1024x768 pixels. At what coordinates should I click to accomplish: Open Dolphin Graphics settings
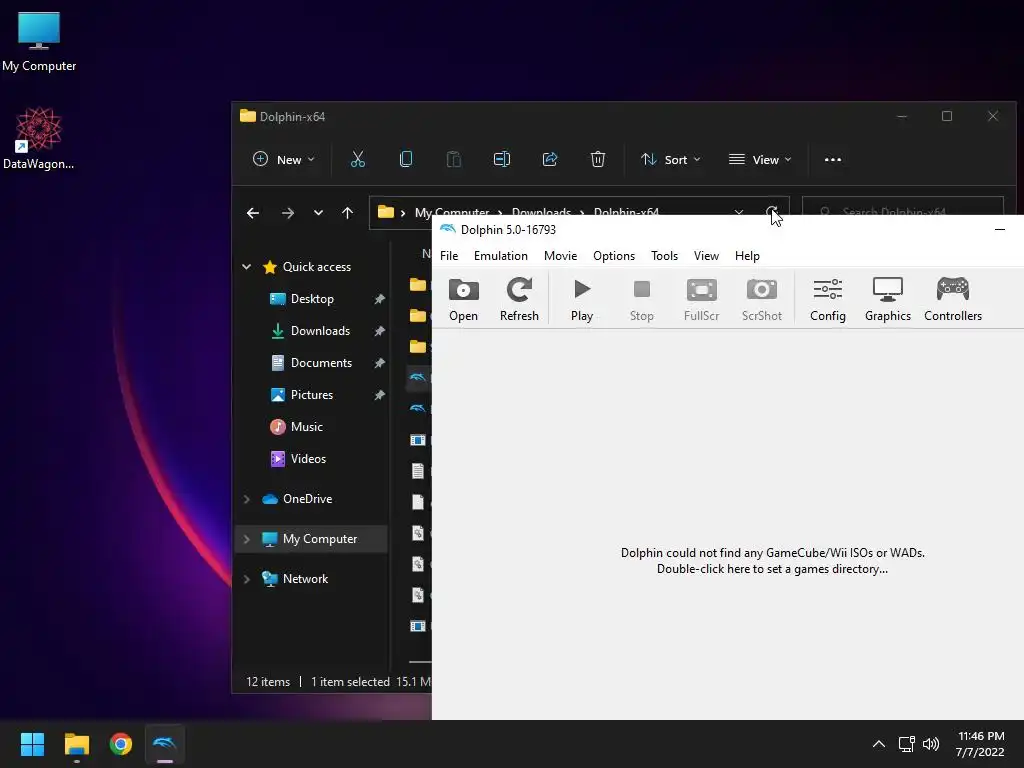pyautogui.click(x=888, y=299)
